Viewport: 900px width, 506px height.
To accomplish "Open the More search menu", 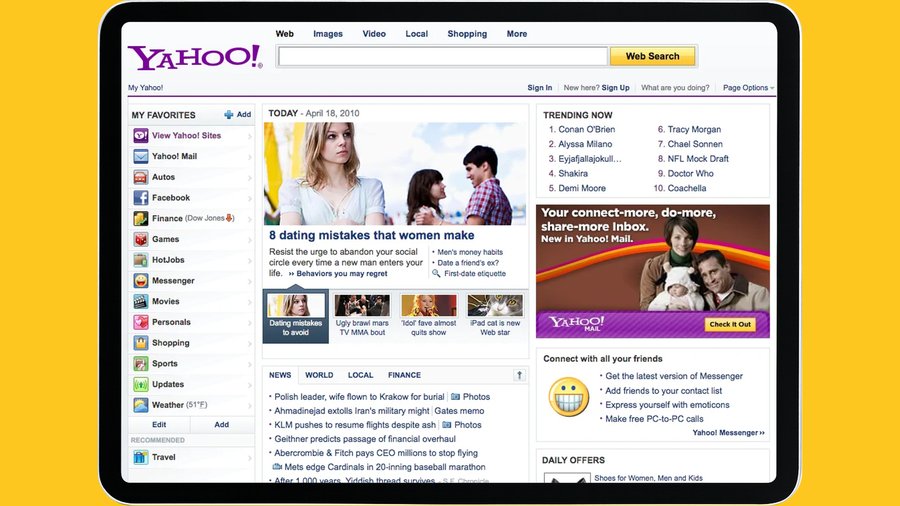I will [x=517, y=34].
